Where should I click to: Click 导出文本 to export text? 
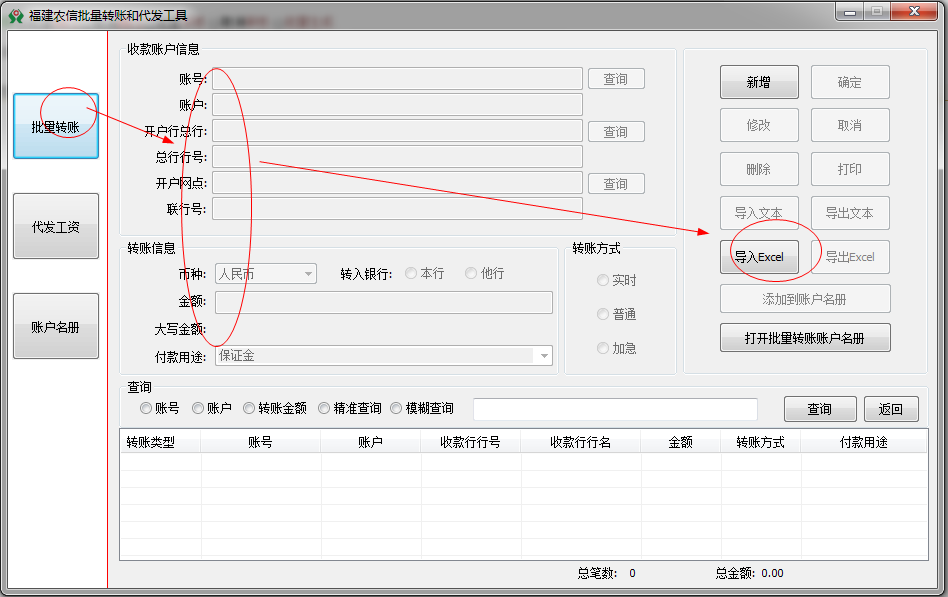pos(851,213)
